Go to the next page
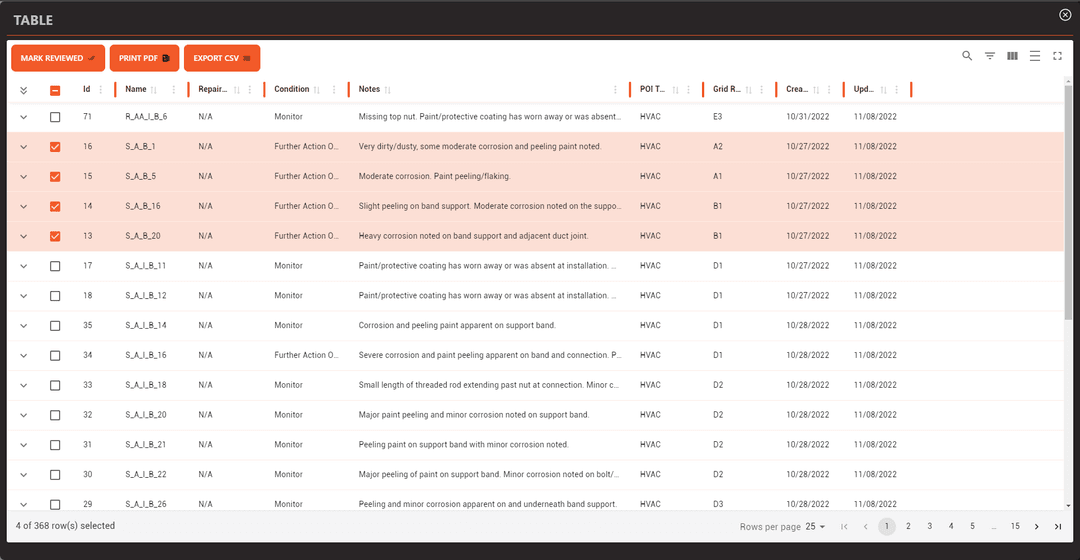1080x560 pixels. click(x=1036, y=526)
